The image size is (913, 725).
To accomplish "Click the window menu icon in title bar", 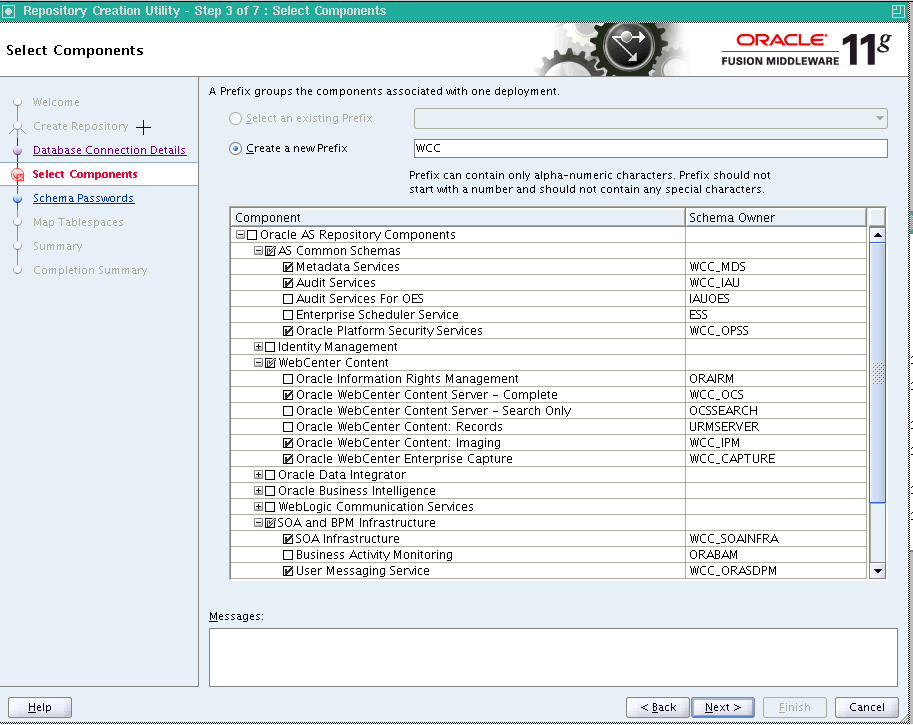I will (8, 10).
